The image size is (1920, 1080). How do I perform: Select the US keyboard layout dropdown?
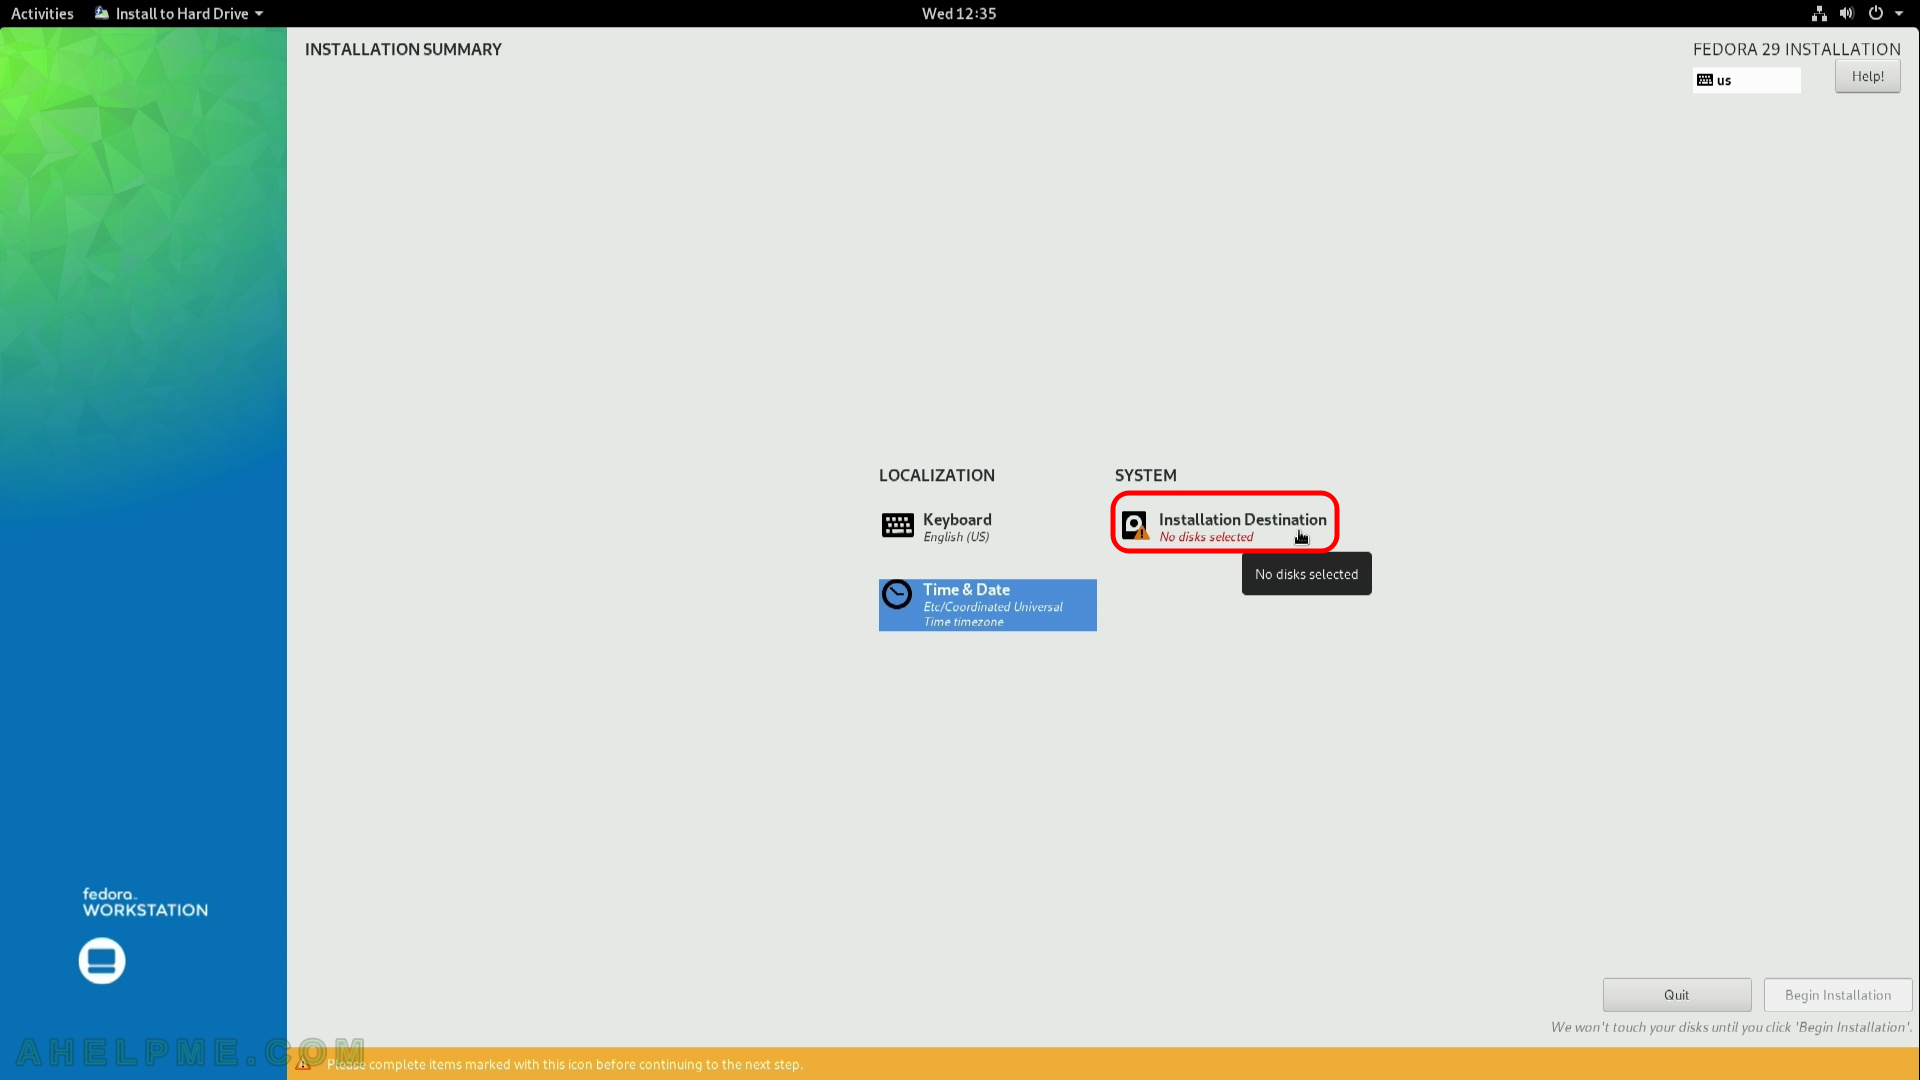[x=1746, y=79]
